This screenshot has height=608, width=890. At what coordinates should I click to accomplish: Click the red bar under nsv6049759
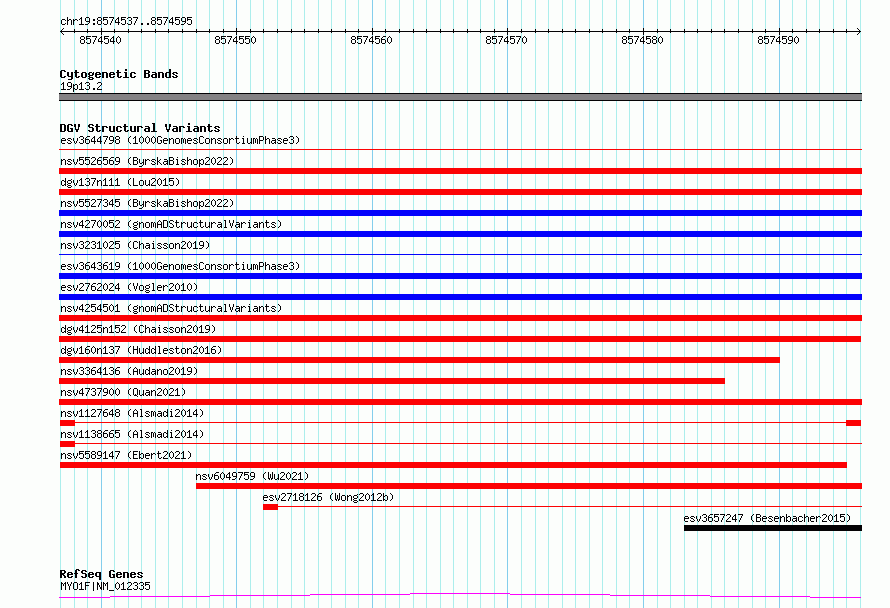click(x=528, y=486)
